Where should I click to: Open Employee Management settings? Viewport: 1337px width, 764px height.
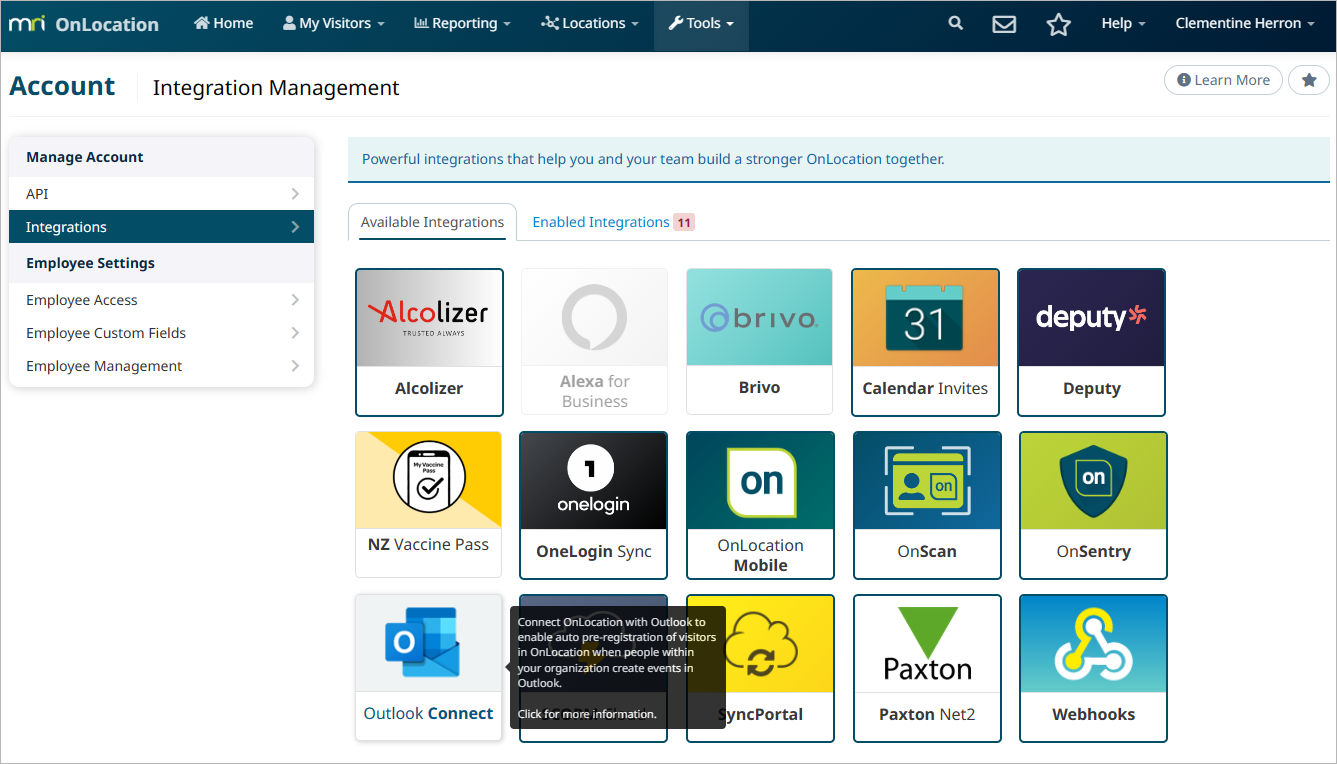161,366
